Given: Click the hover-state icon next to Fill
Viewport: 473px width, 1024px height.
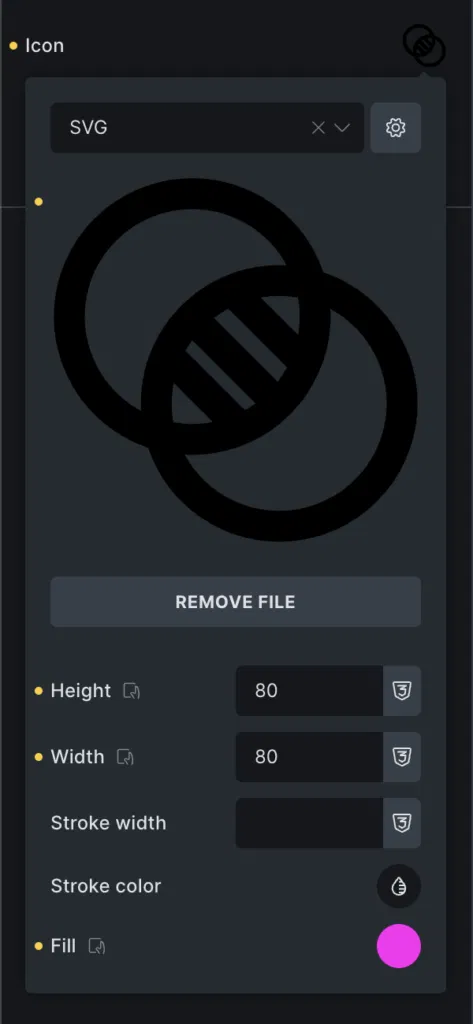Looking at the screenshot, I should (x=97, y=946).
